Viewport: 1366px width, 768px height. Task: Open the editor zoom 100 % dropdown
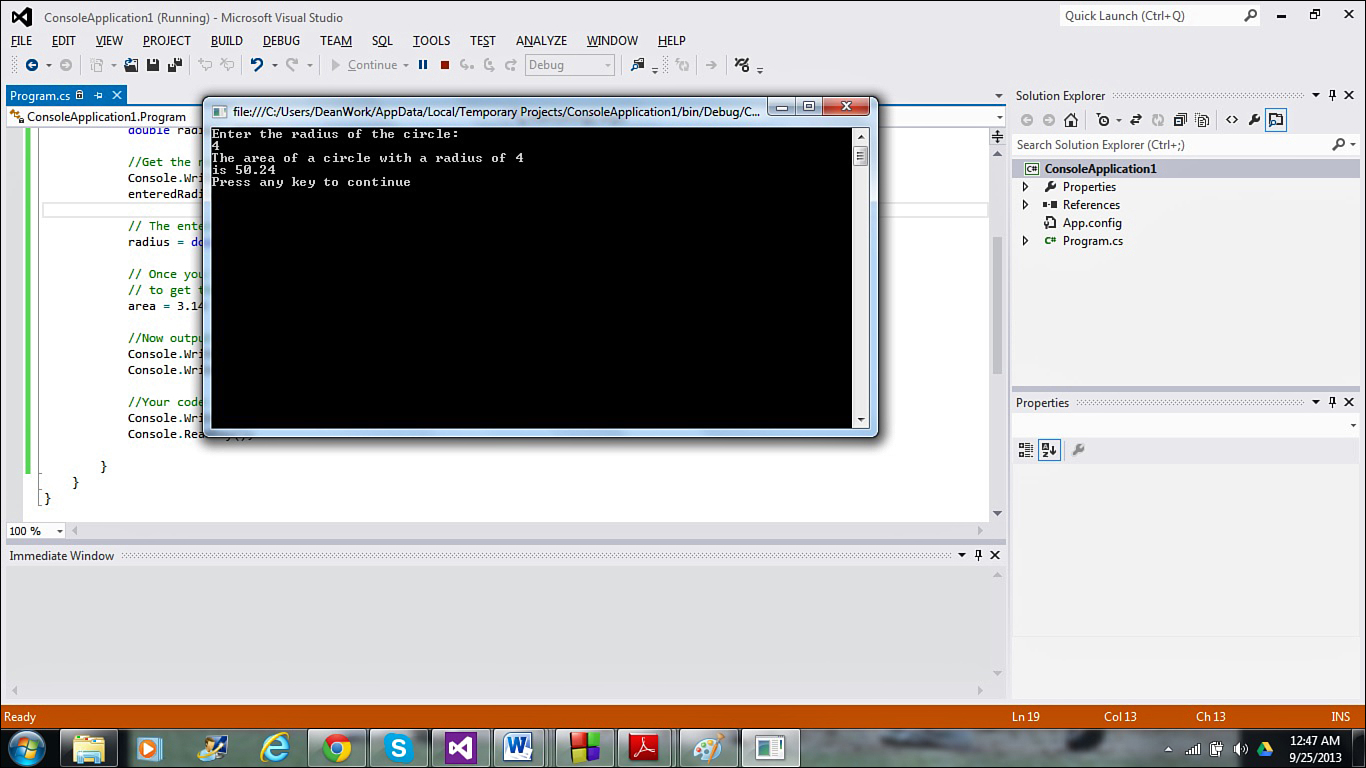point(59,532)
